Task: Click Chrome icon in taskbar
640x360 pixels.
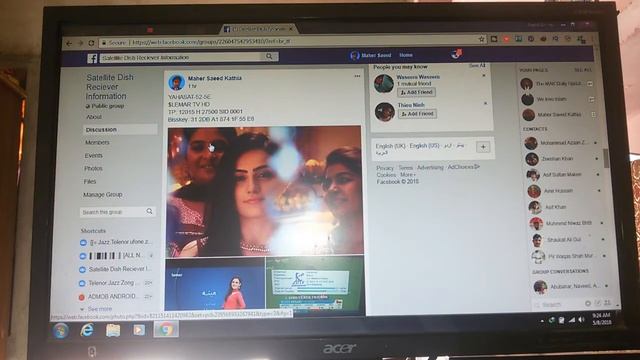Action: tap(166, 329)
